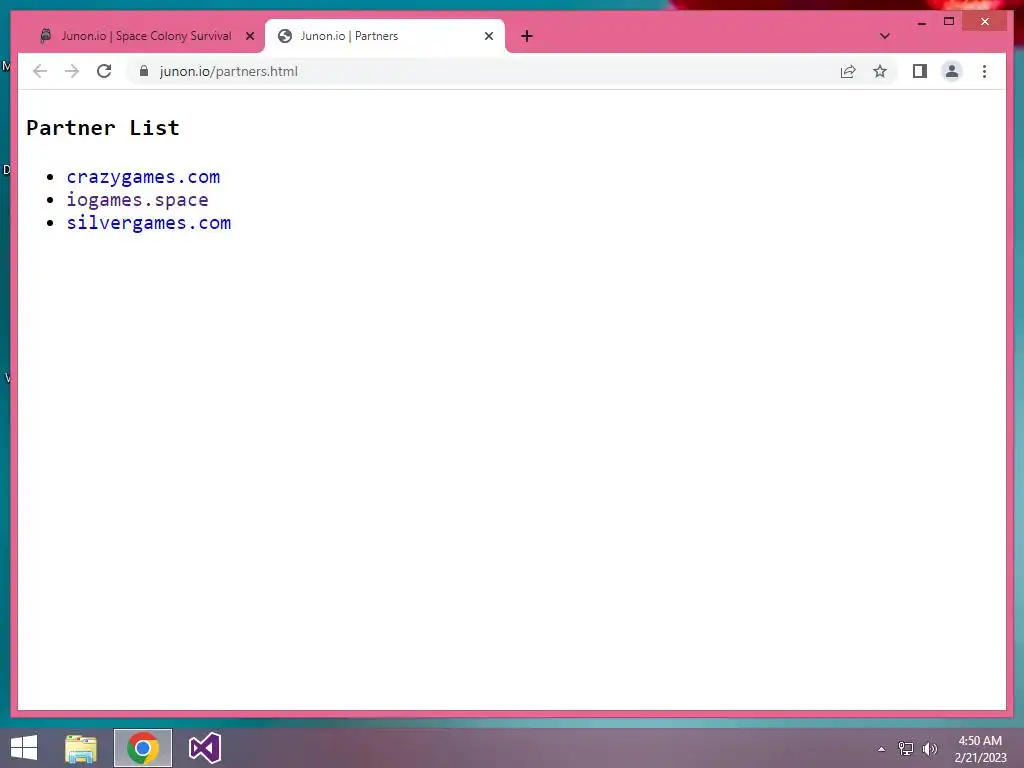The image size is (1024, 768).
Task: Click the "Partner List" heading text
Action: [x=103, y=128]
